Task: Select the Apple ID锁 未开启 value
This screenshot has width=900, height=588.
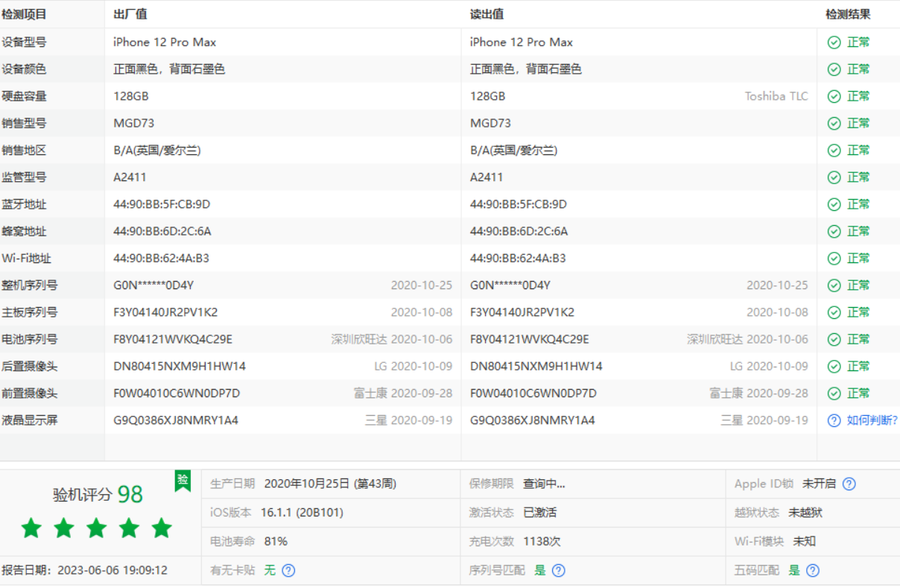Action: 819,484
